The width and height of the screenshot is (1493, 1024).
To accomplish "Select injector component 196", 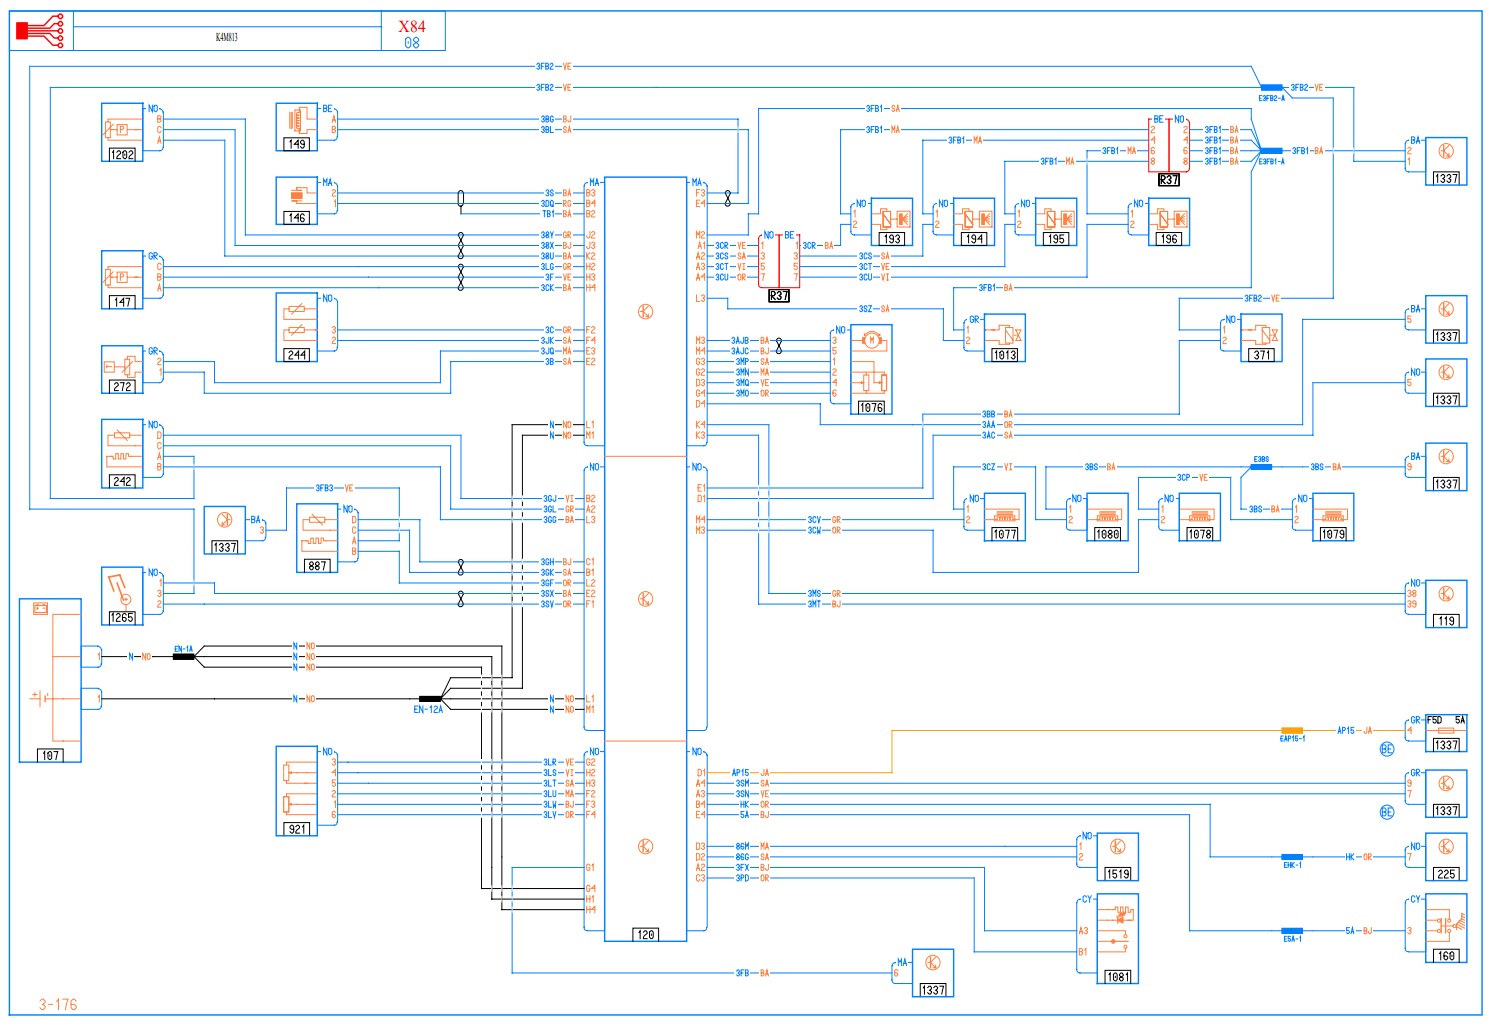I will tap(1169, 222).
